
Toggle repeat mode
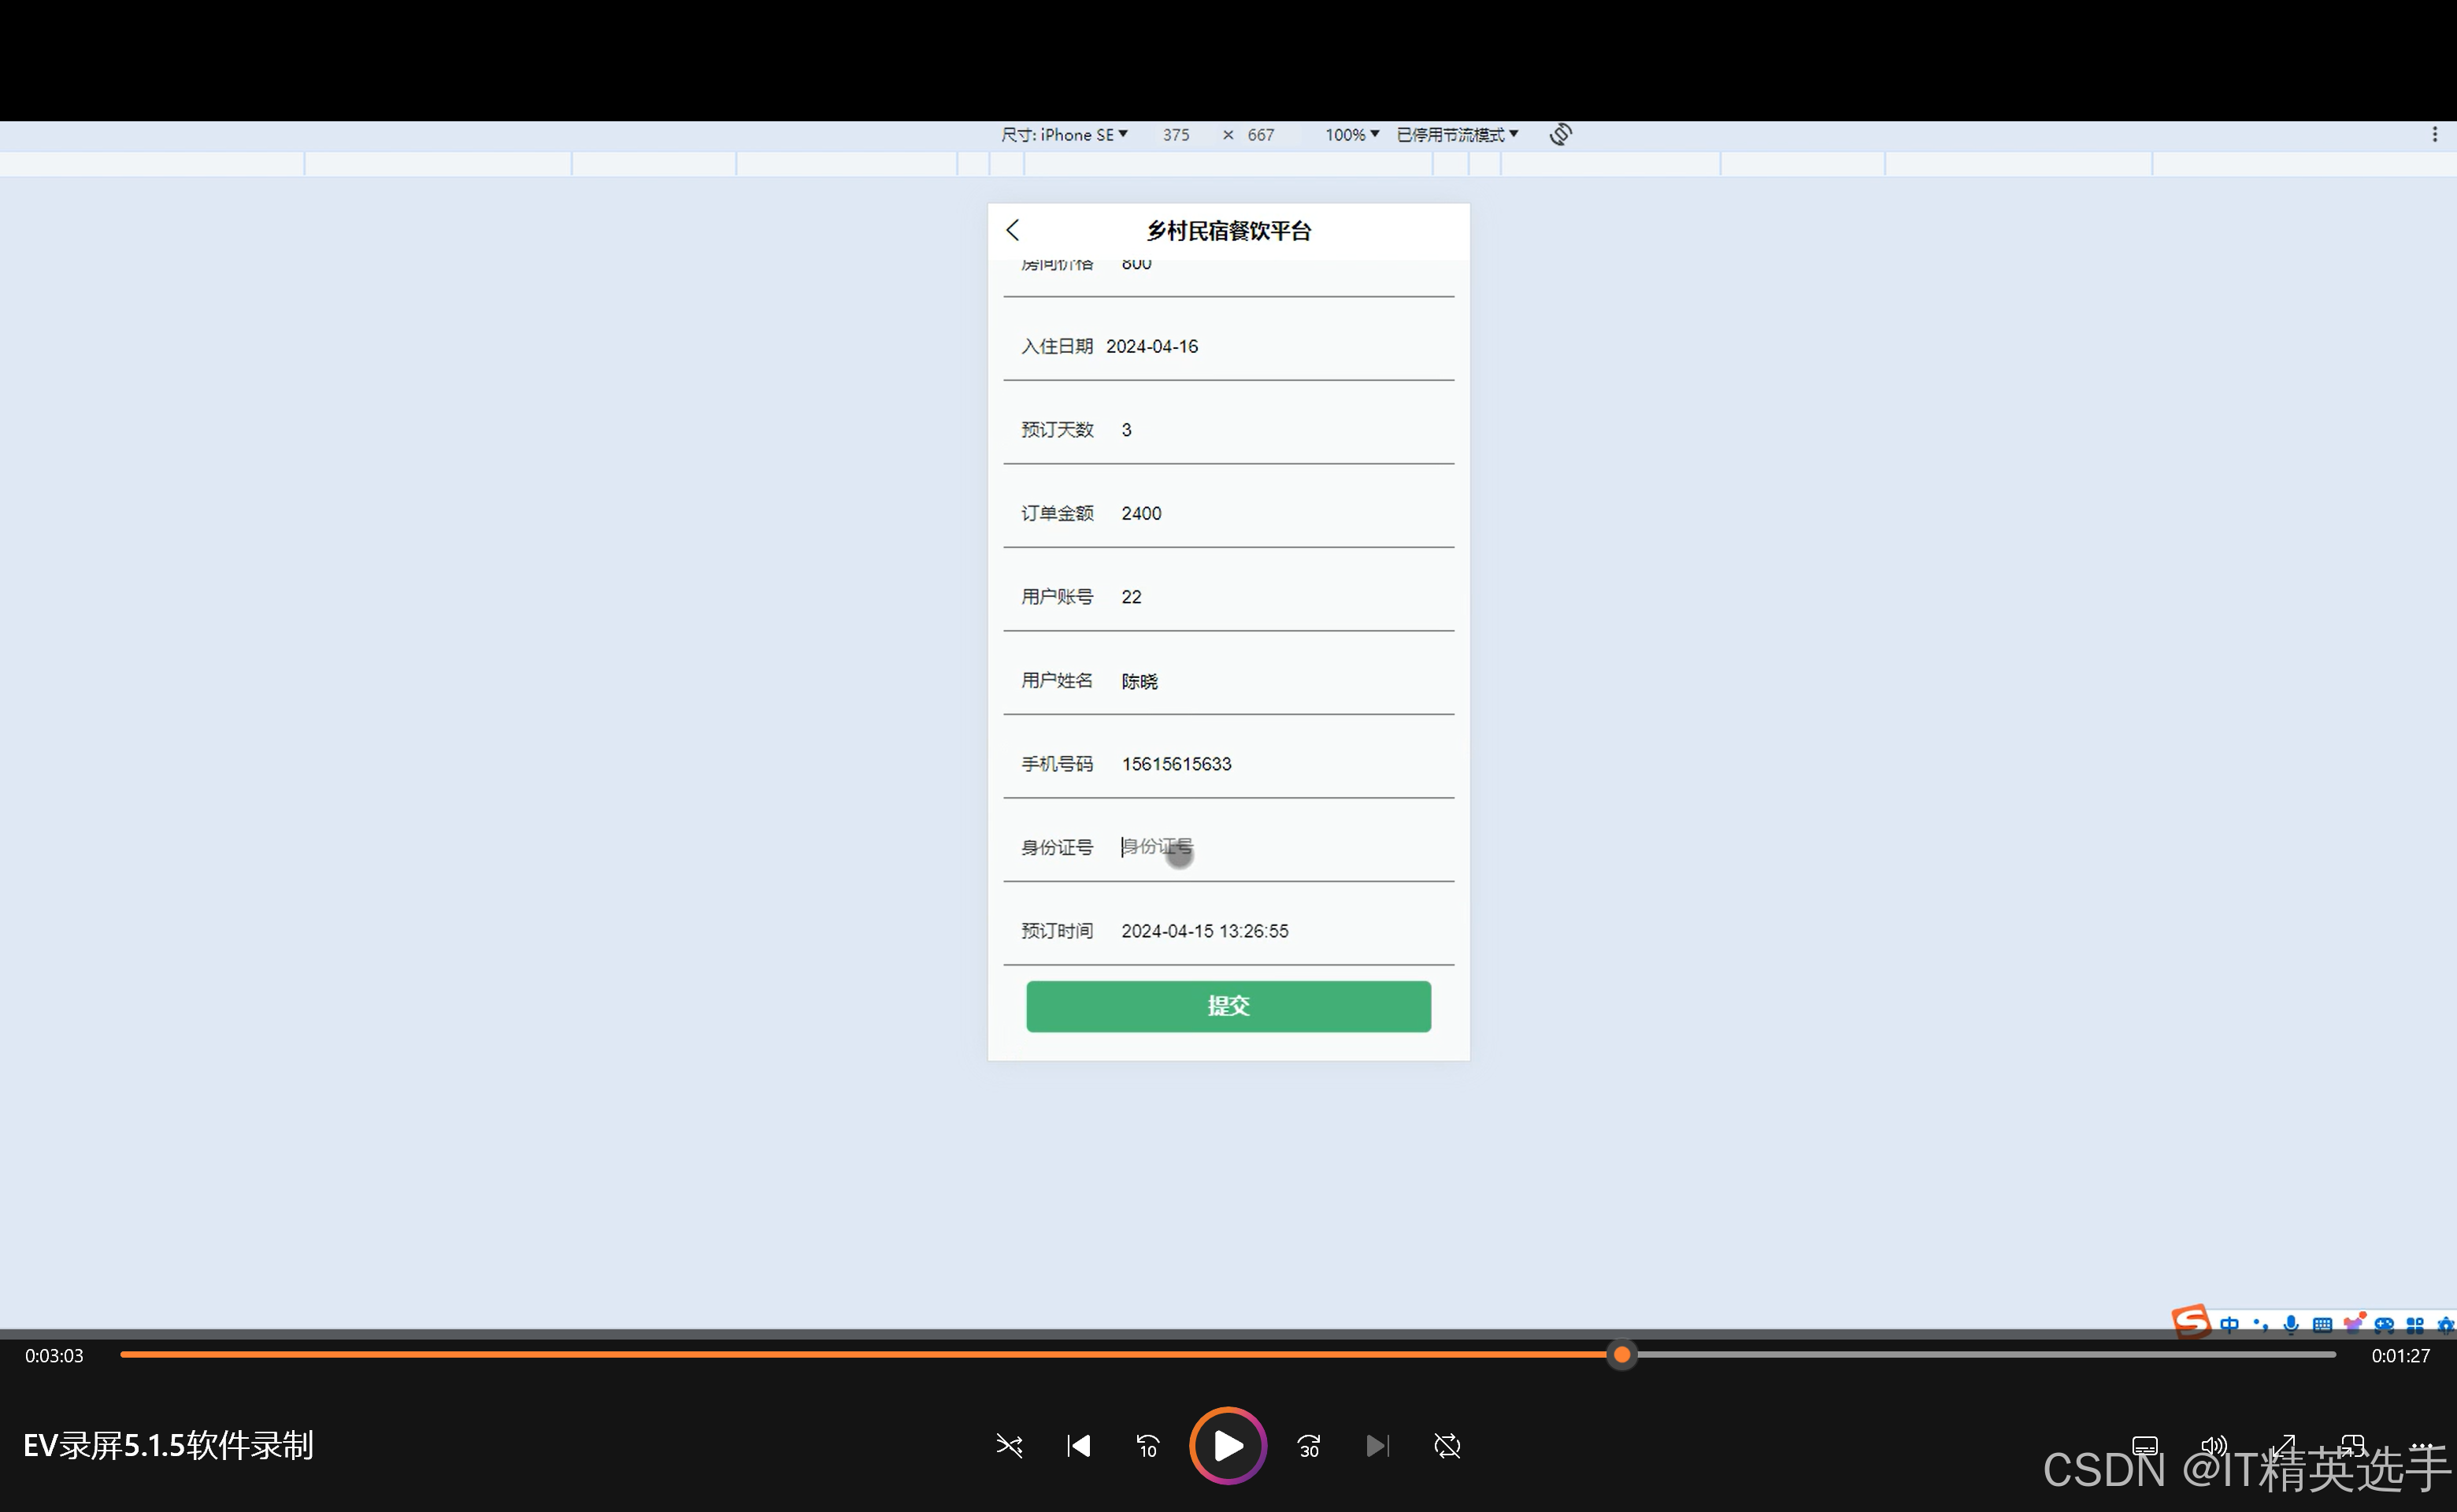pos(1447,1446)
